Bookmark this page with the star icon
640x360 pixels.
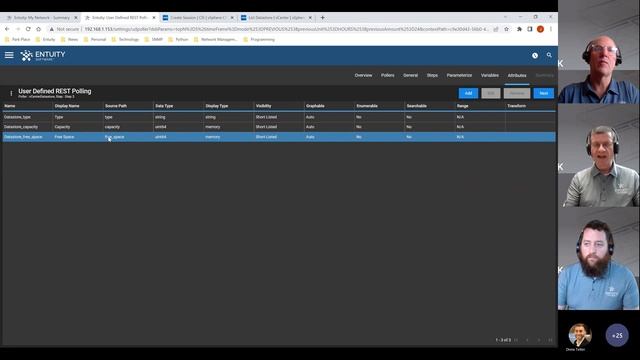tap(507, 29)
